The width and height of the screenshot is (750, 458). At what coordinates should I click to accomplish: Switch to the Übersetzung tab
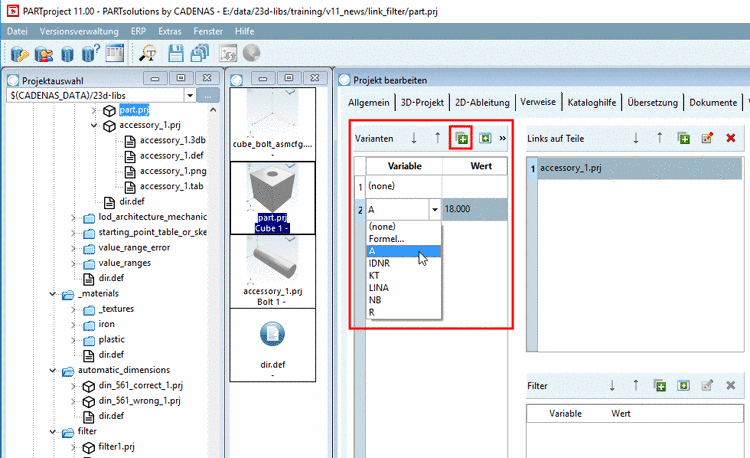point(652,102)
